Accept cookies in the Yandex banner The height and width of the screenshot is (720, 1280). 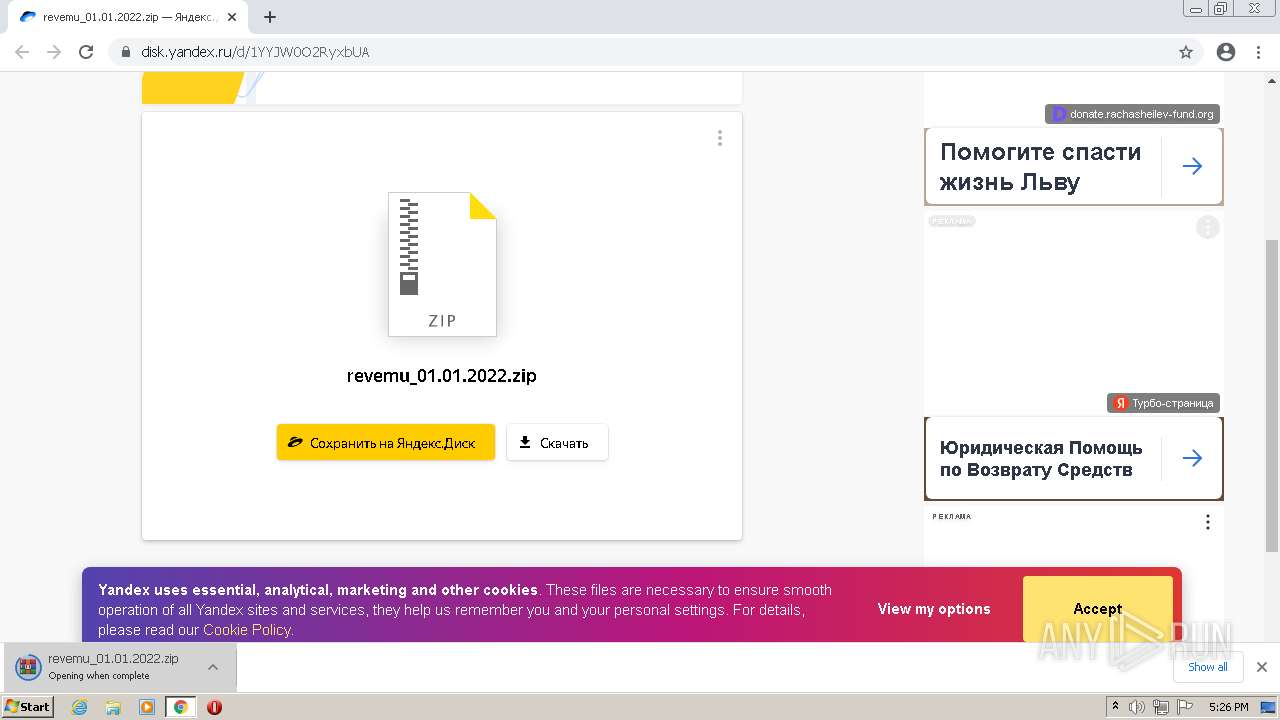click(x=1098, y=609)
